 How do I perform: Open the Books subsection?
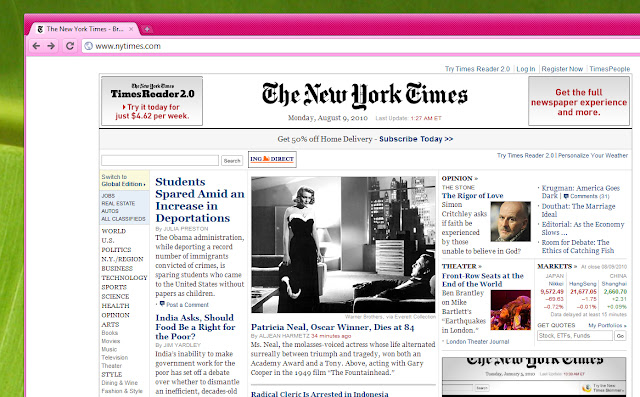109,333
